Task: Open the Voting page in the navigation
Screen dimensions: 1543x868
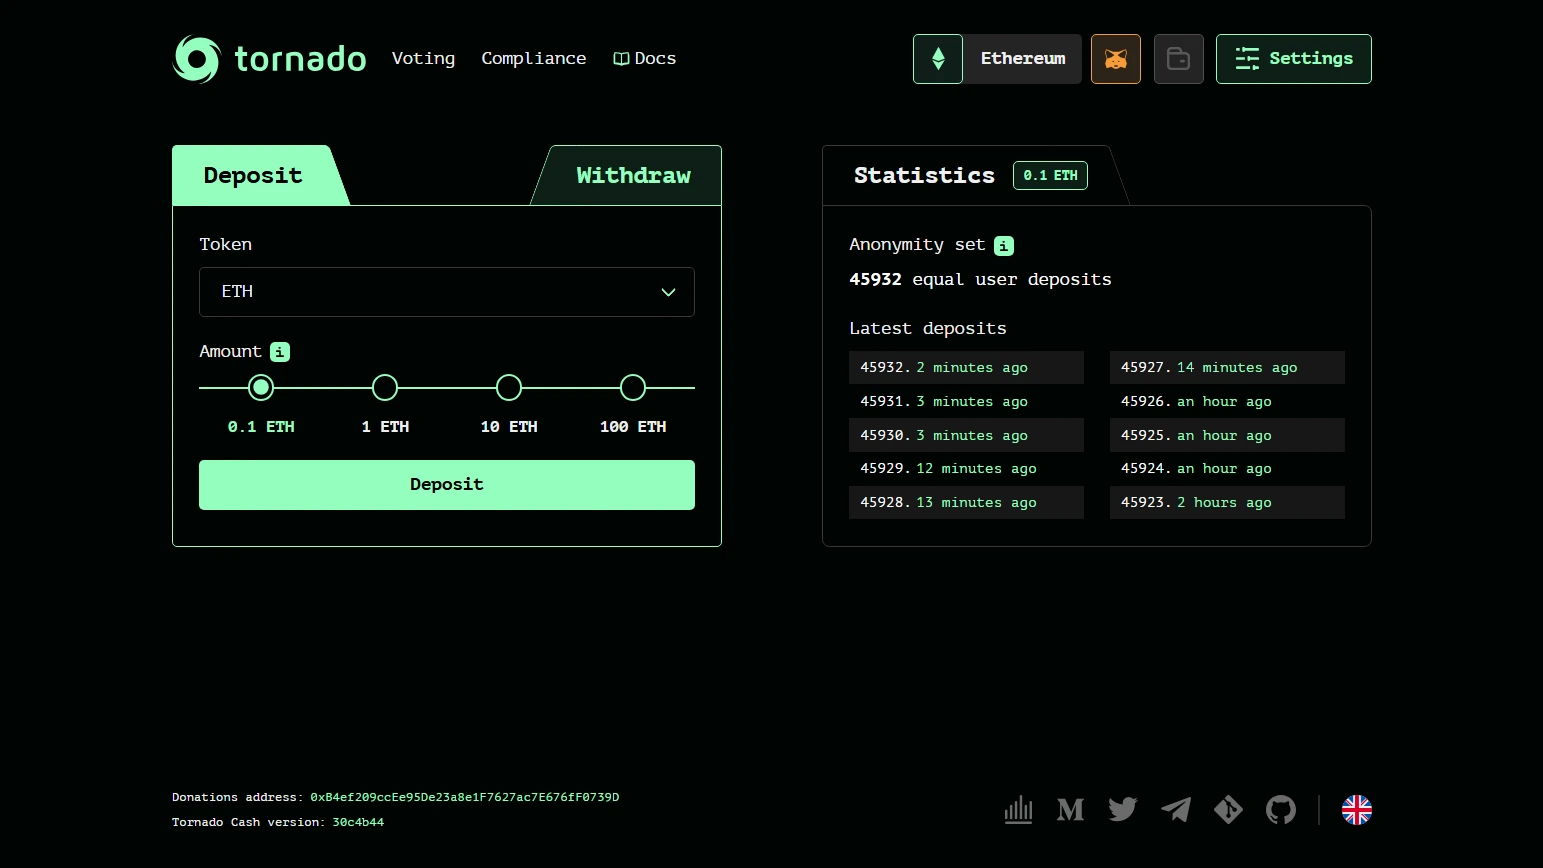Action: [x=423, y=59]
